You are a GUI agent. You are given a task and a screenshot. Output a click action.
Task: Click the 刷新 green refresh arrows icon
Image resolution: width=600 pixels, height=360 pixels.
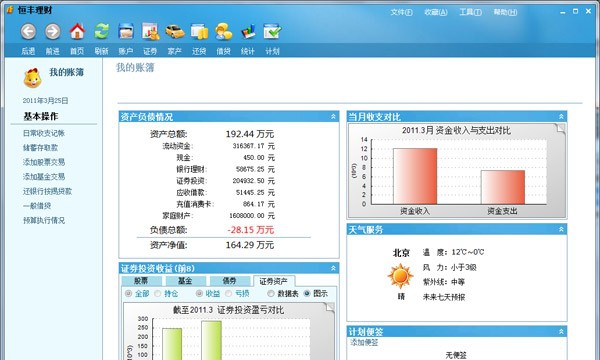[x=101, y=31]
